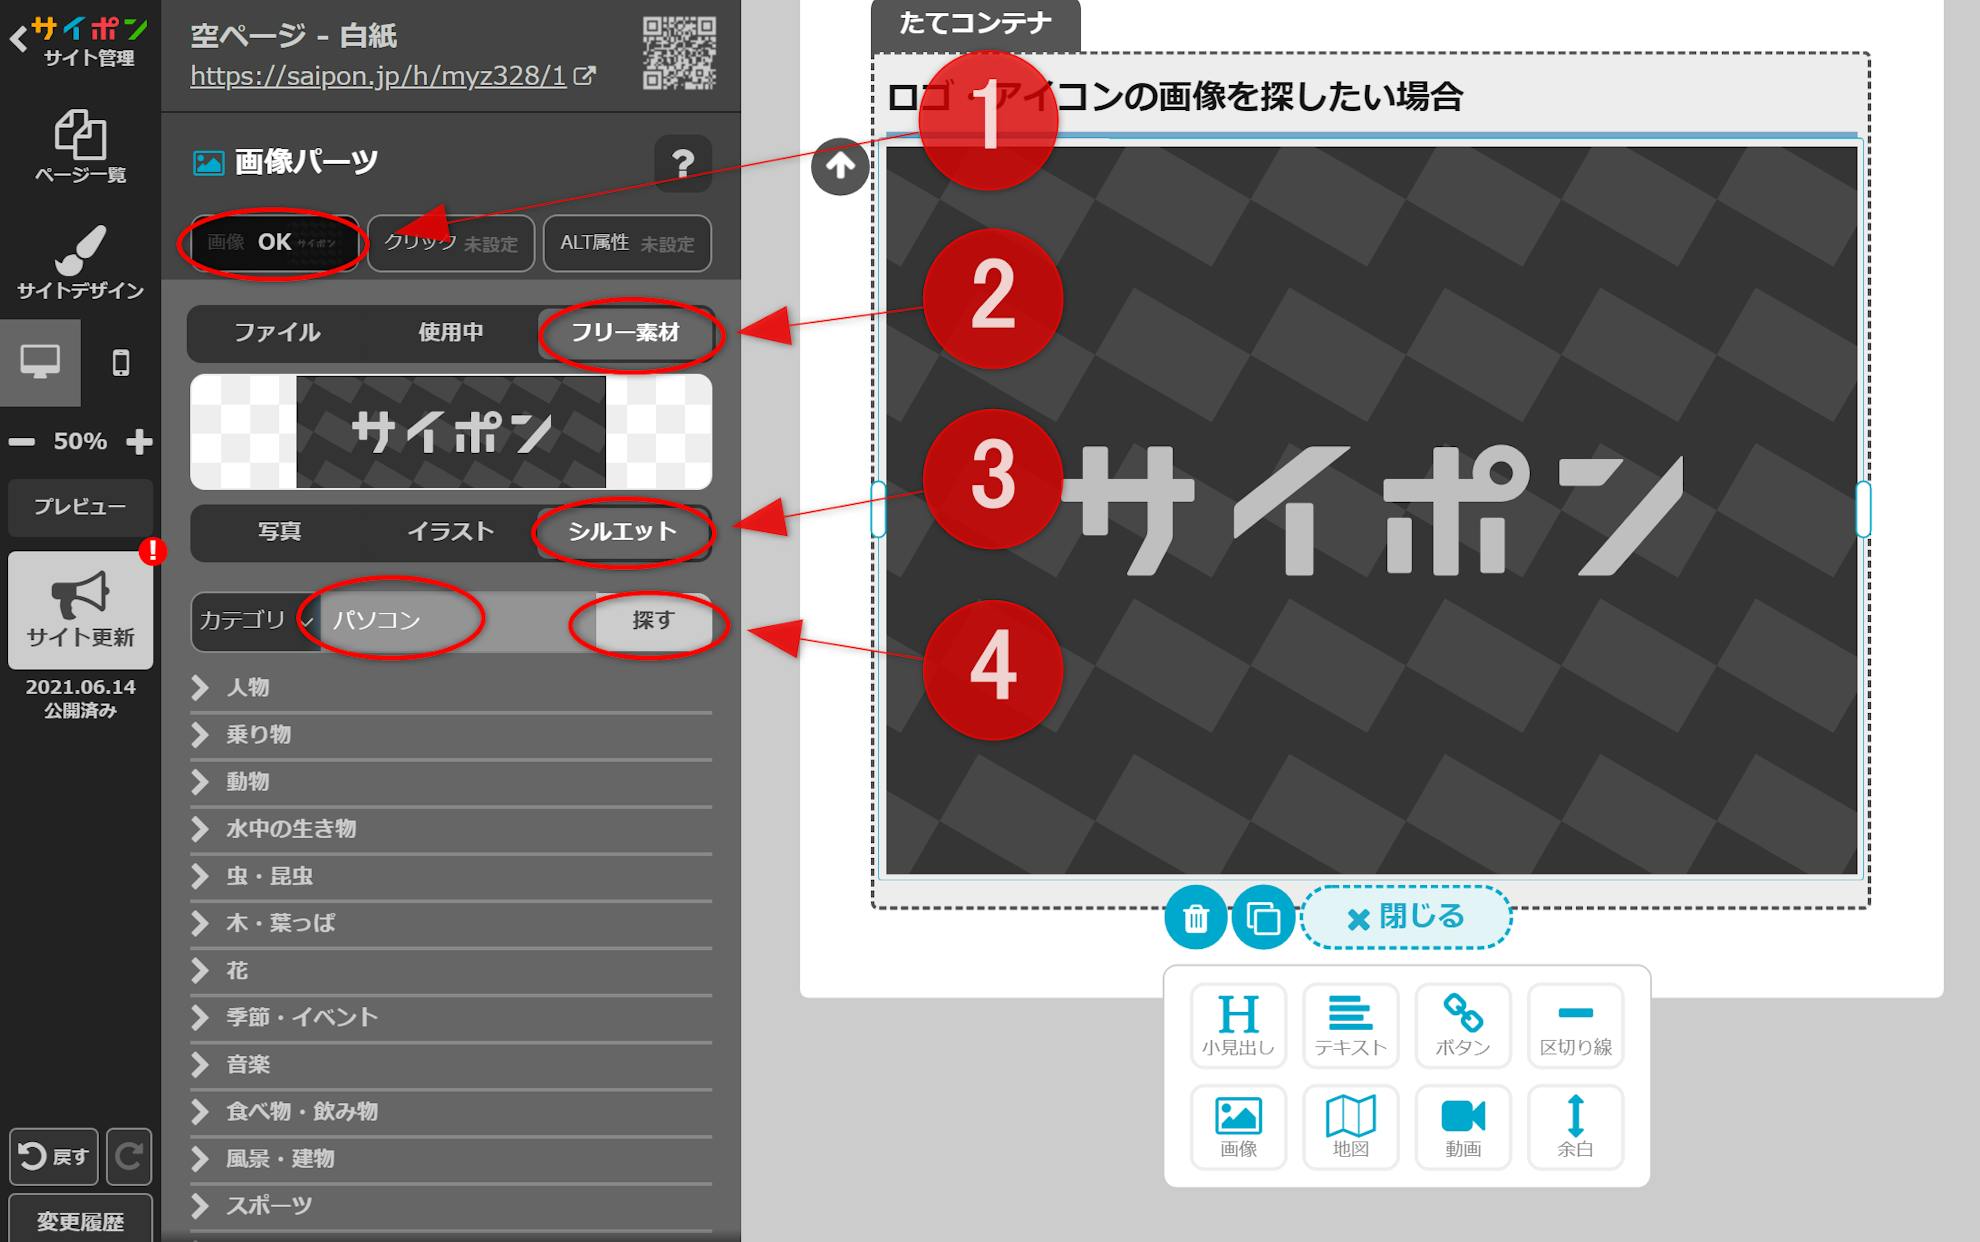This screenshot has height=1242, width=1980.
Task: Expand the 乗り物 category
Action: (x=451, y=734)
